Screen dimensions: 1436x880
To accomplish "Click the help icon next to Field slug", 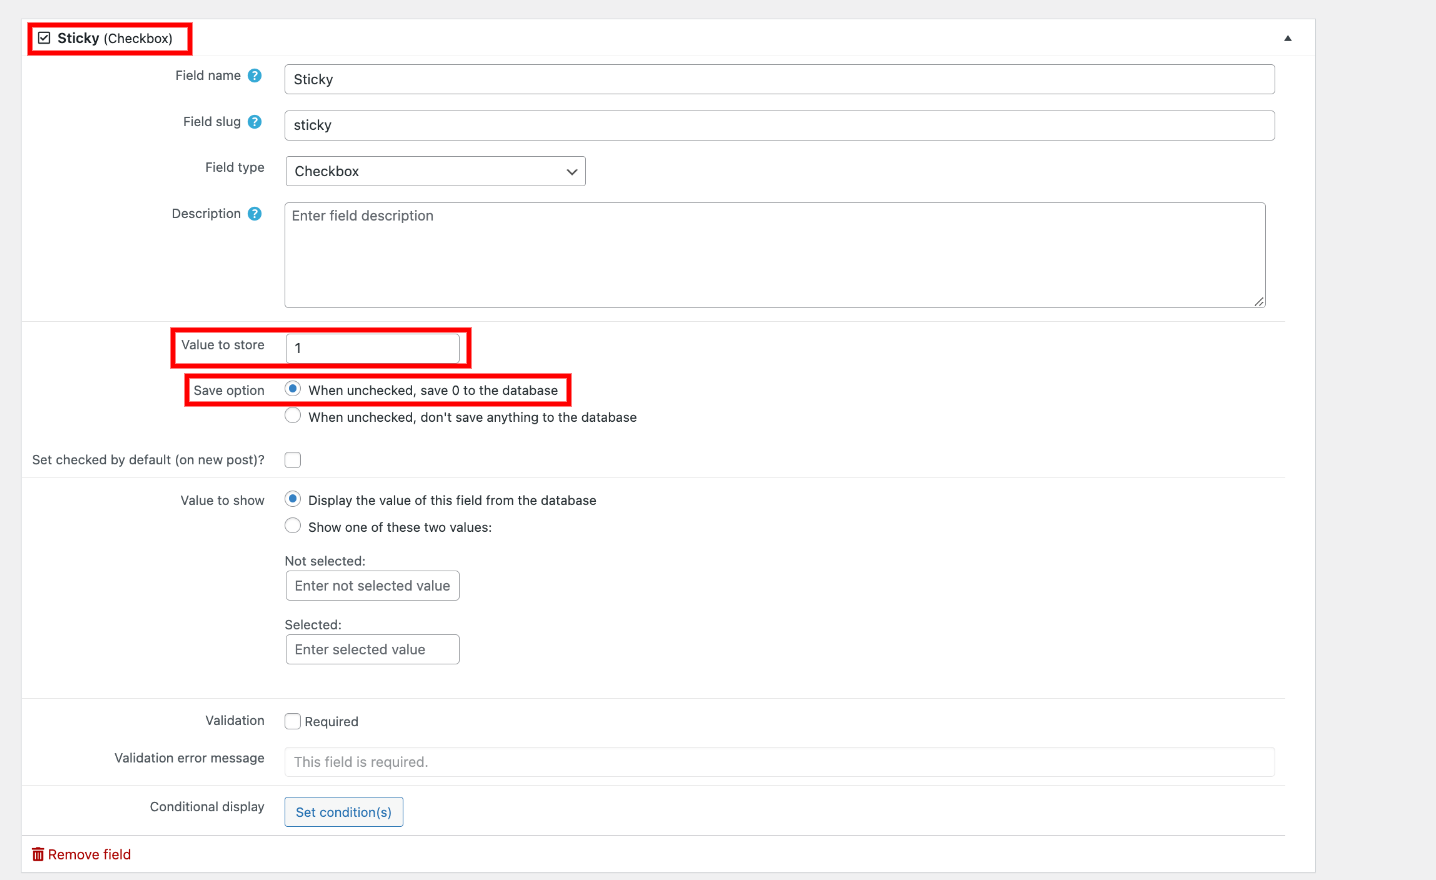I will [x=255, y=122].
